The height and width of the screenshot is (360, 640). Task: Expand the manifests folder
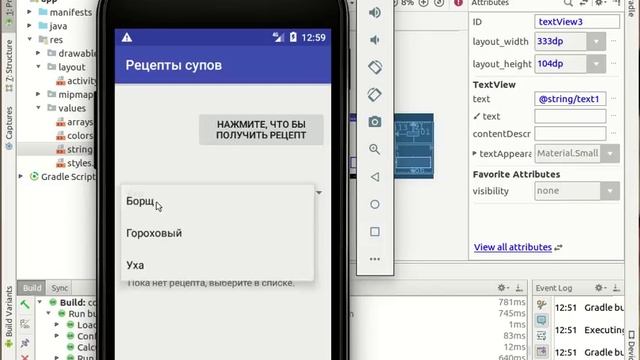click(29, 12)
